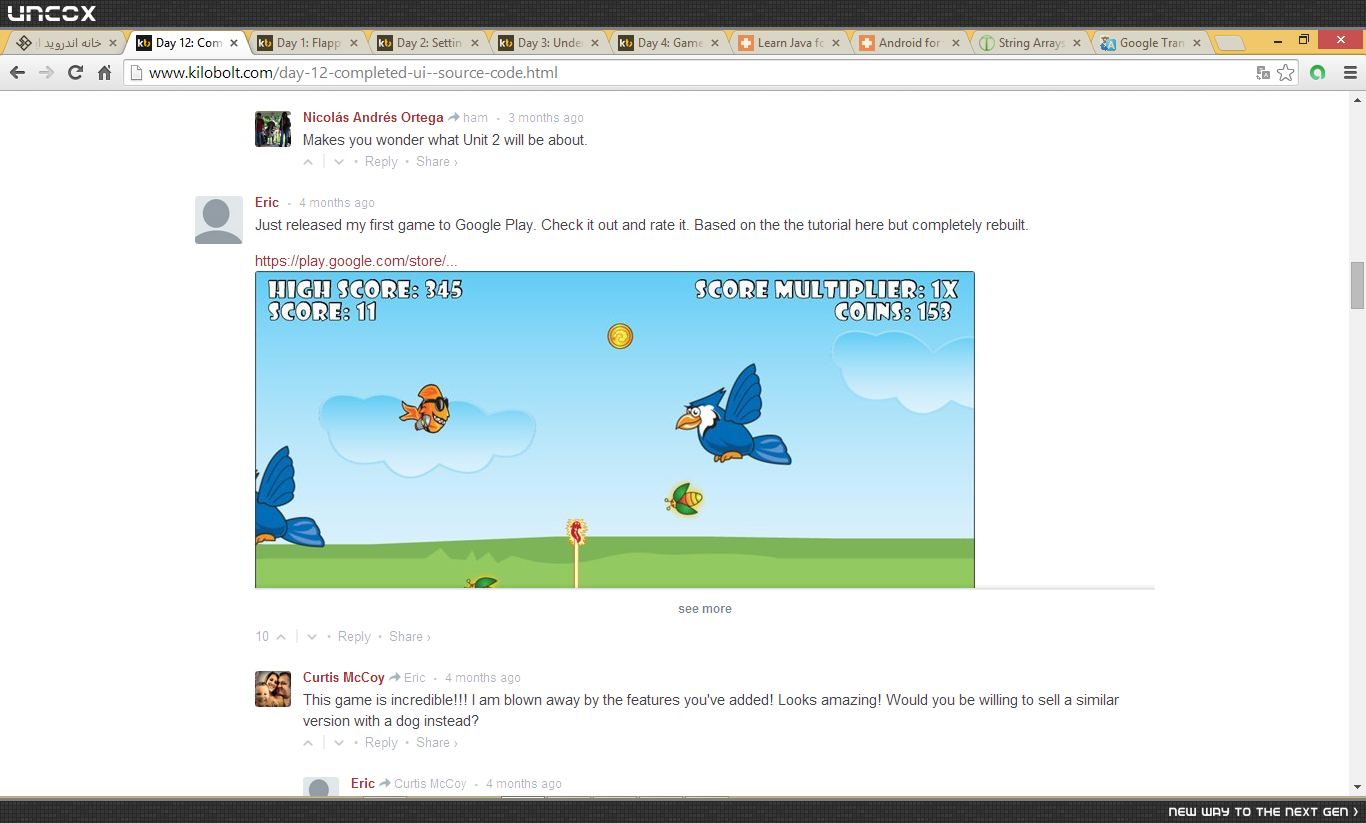
Task: Upvote Eric's Google Play comment
Action: pos(281,637)
